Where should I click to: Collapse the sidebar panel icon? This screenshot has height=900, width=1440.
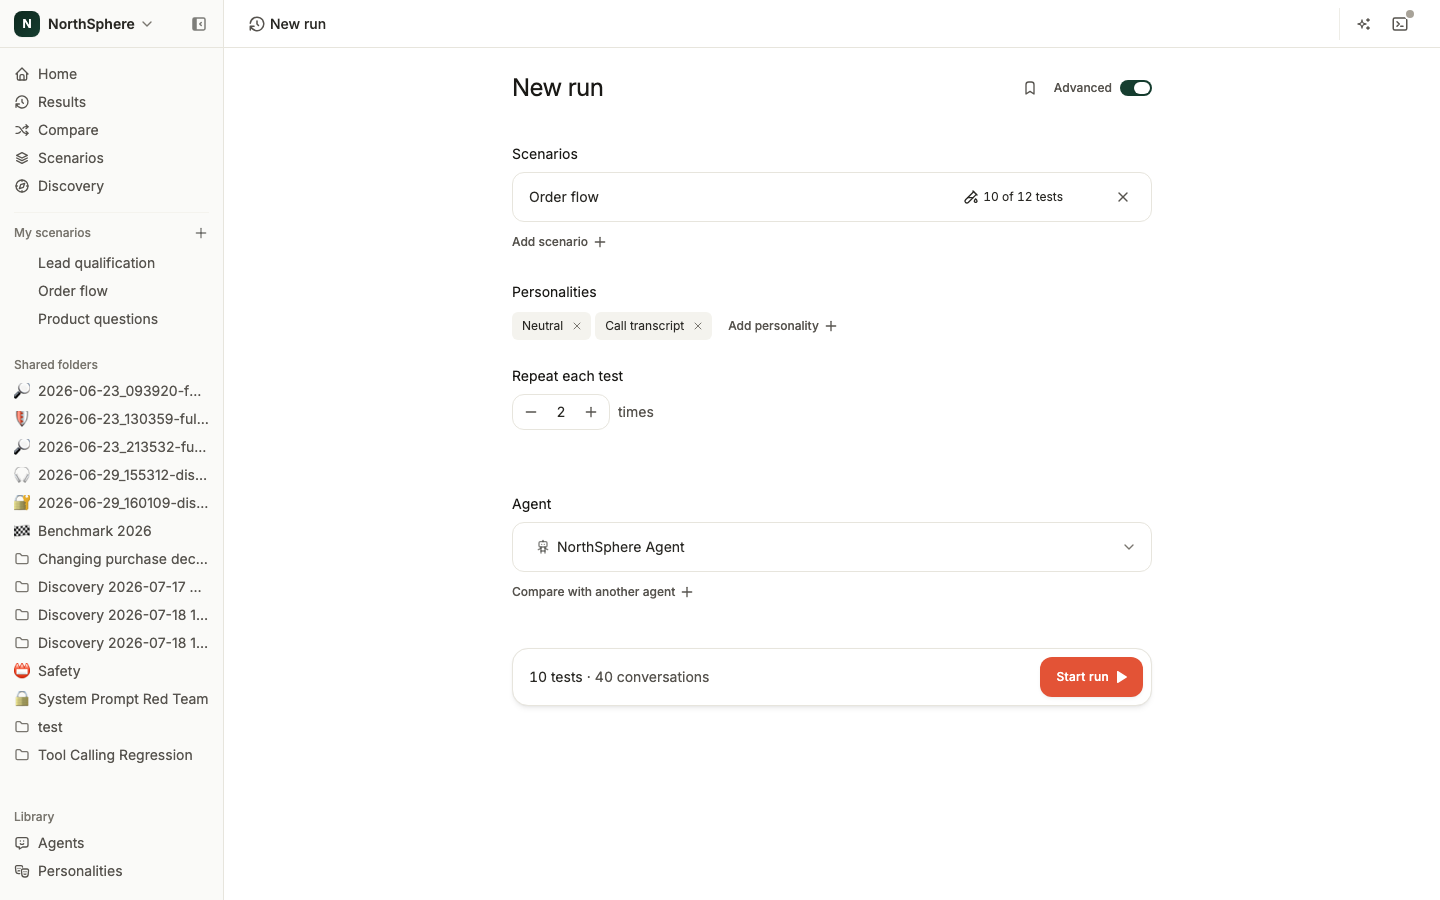pos(199,24)
